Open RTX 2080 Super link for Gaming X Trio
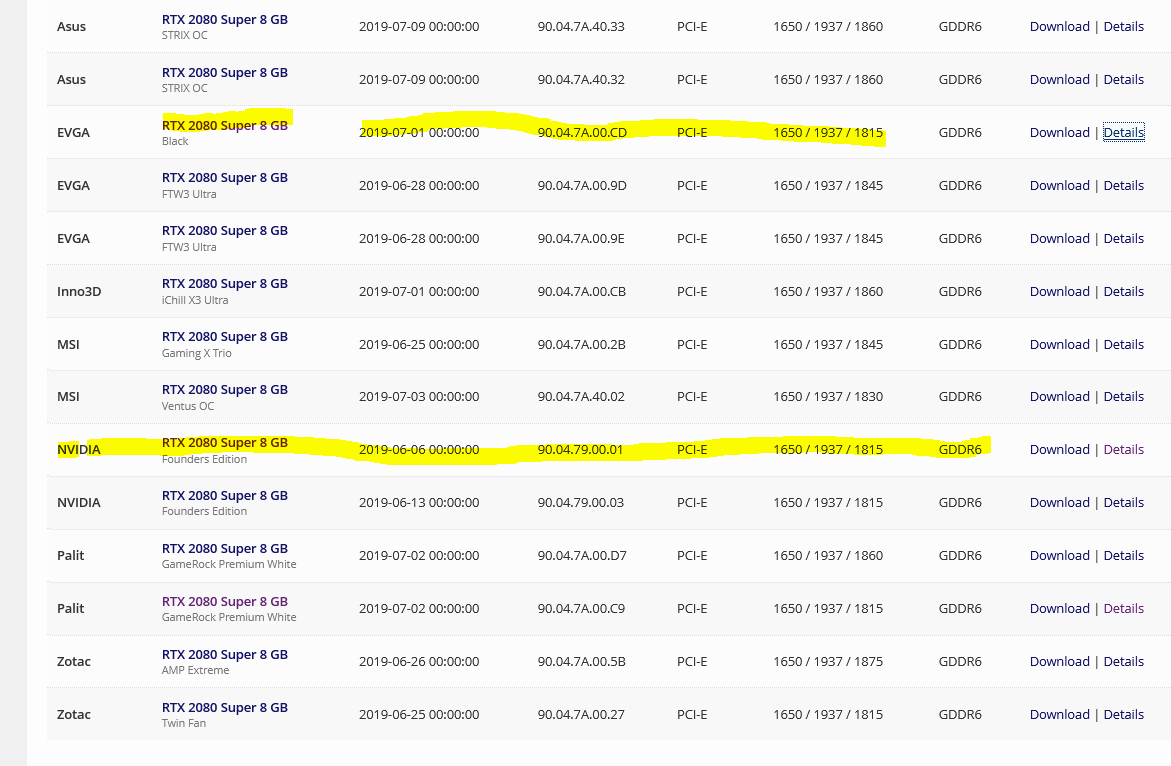 pos(225,337)
